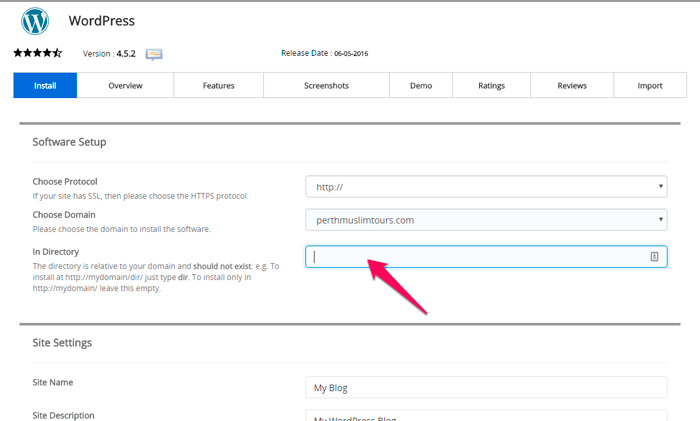Click the icon inside In Directory field
This screenshot has width=700, height=421.
tap(654, 257)
